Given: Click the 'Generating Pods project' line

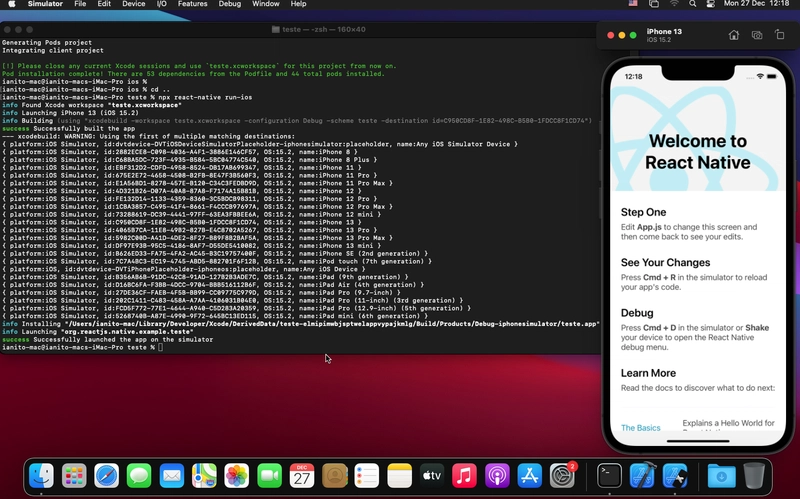Looking at the screenshot, I should [47, 43].
